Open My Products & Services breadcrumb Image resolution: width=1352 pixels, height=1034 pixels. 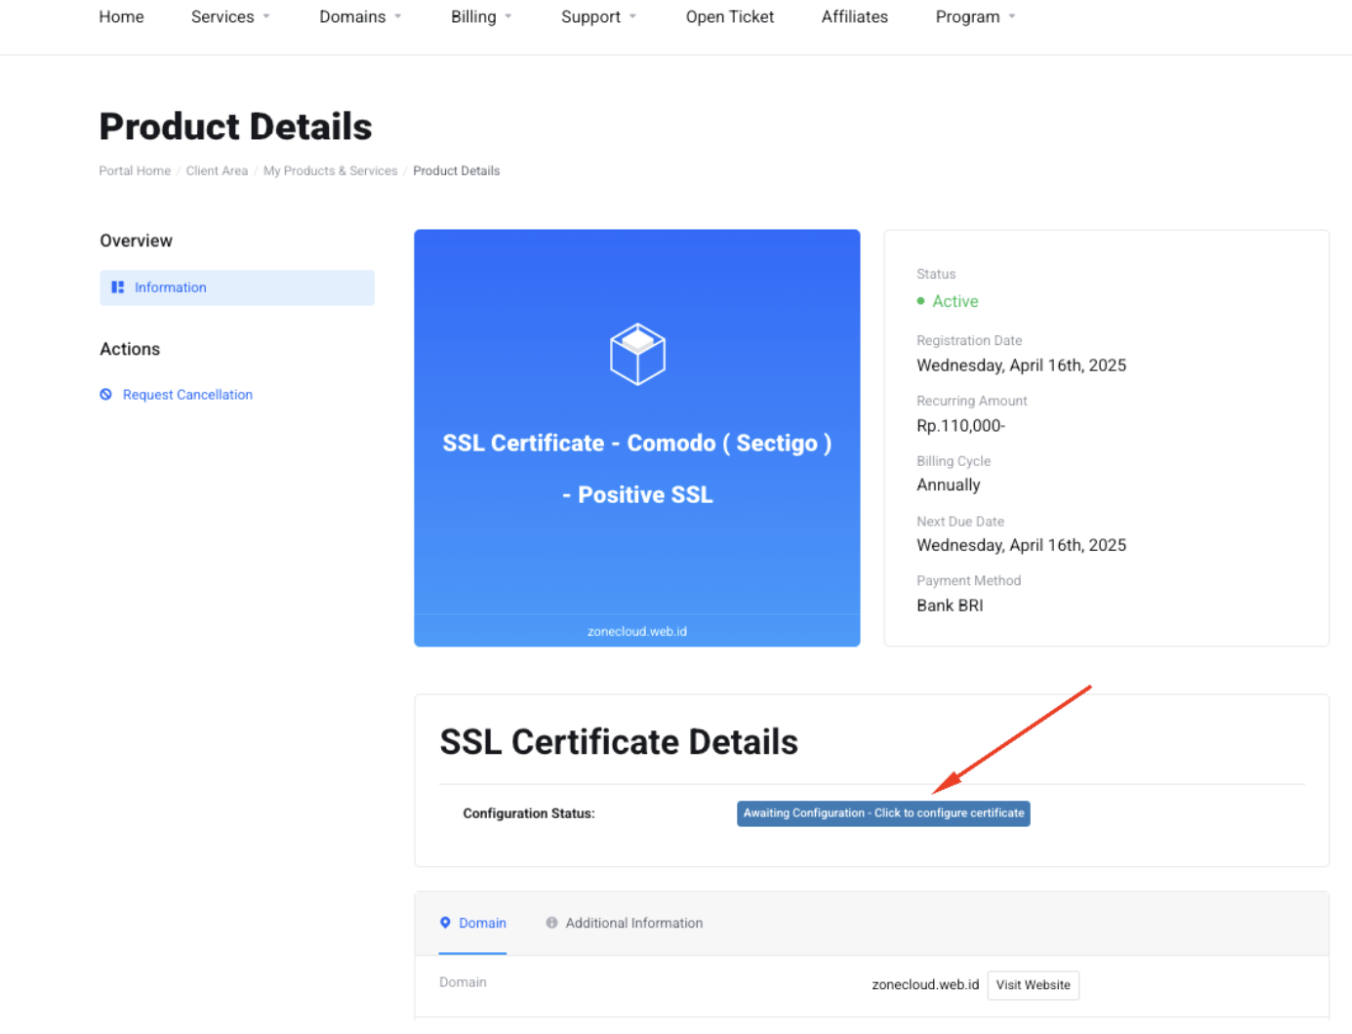[330, 171]
